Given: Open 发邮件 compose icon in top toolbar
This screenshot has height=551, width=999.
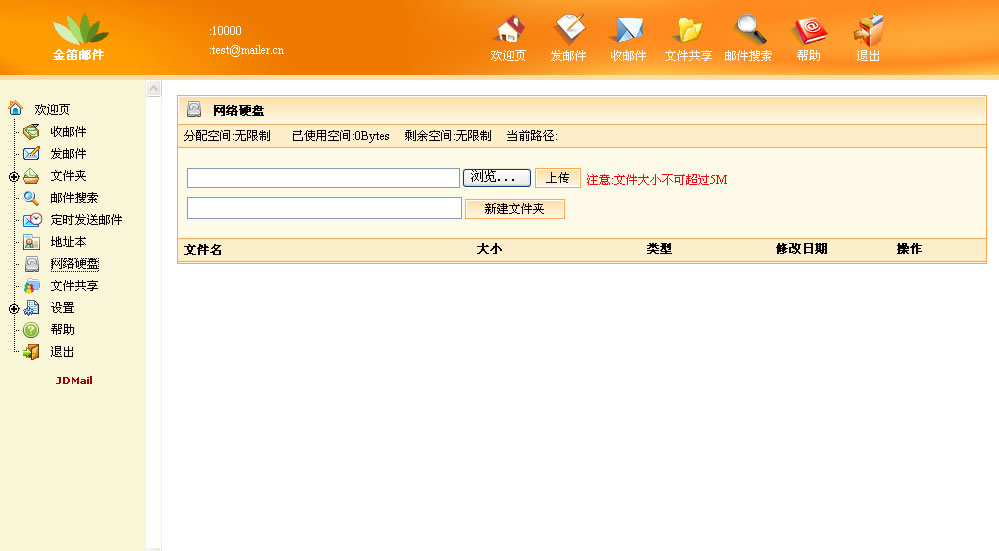Looking at the screenshot, I should pyautogui.click(x=568, y=30).
